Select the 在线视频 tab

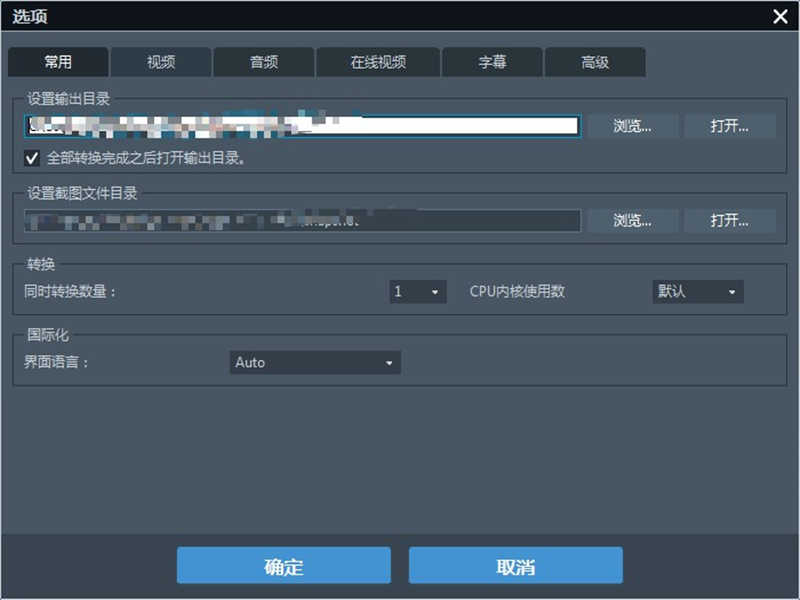point(378,62)
